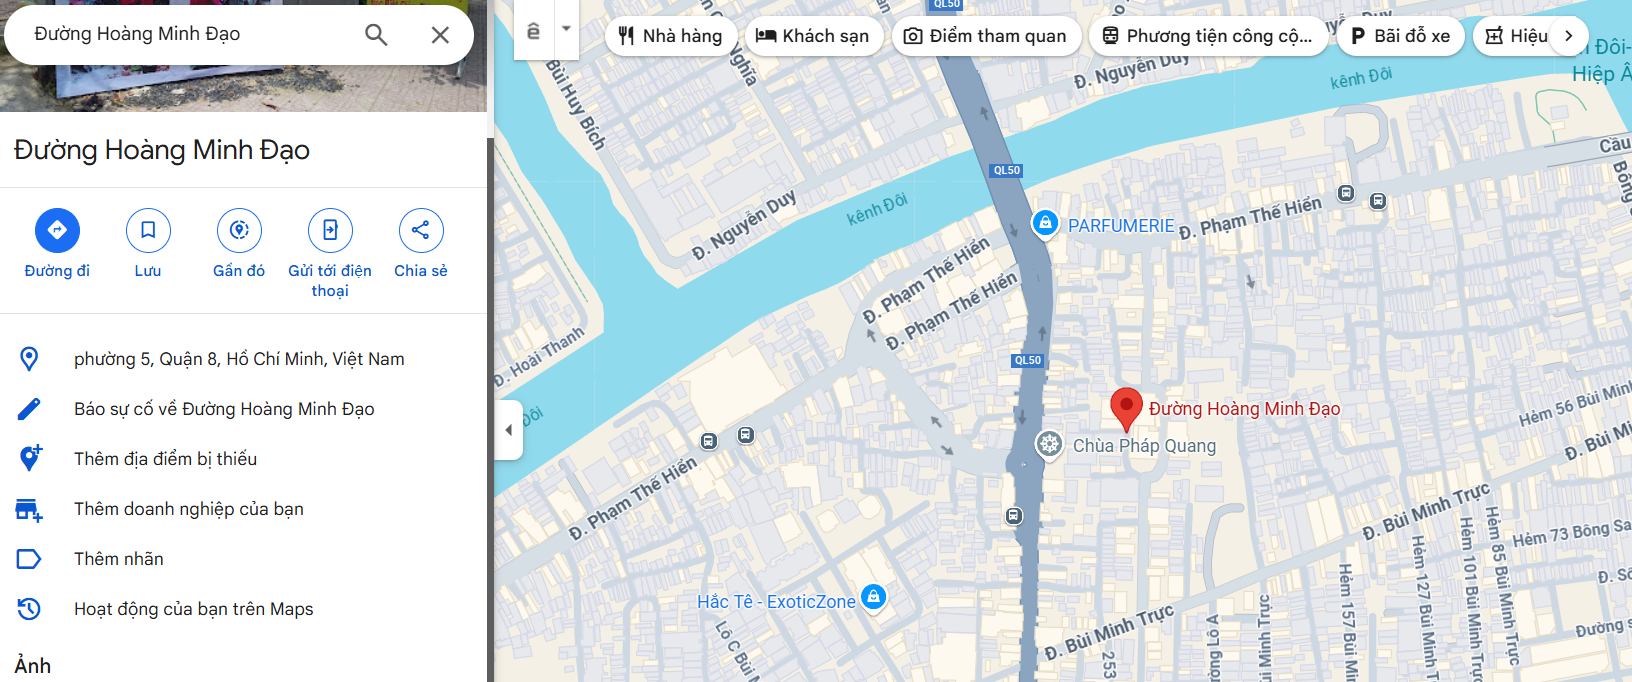Open Gần đó nearby search
The height and width of the screenshot is (682, 1632).
(x=239, y=230)
